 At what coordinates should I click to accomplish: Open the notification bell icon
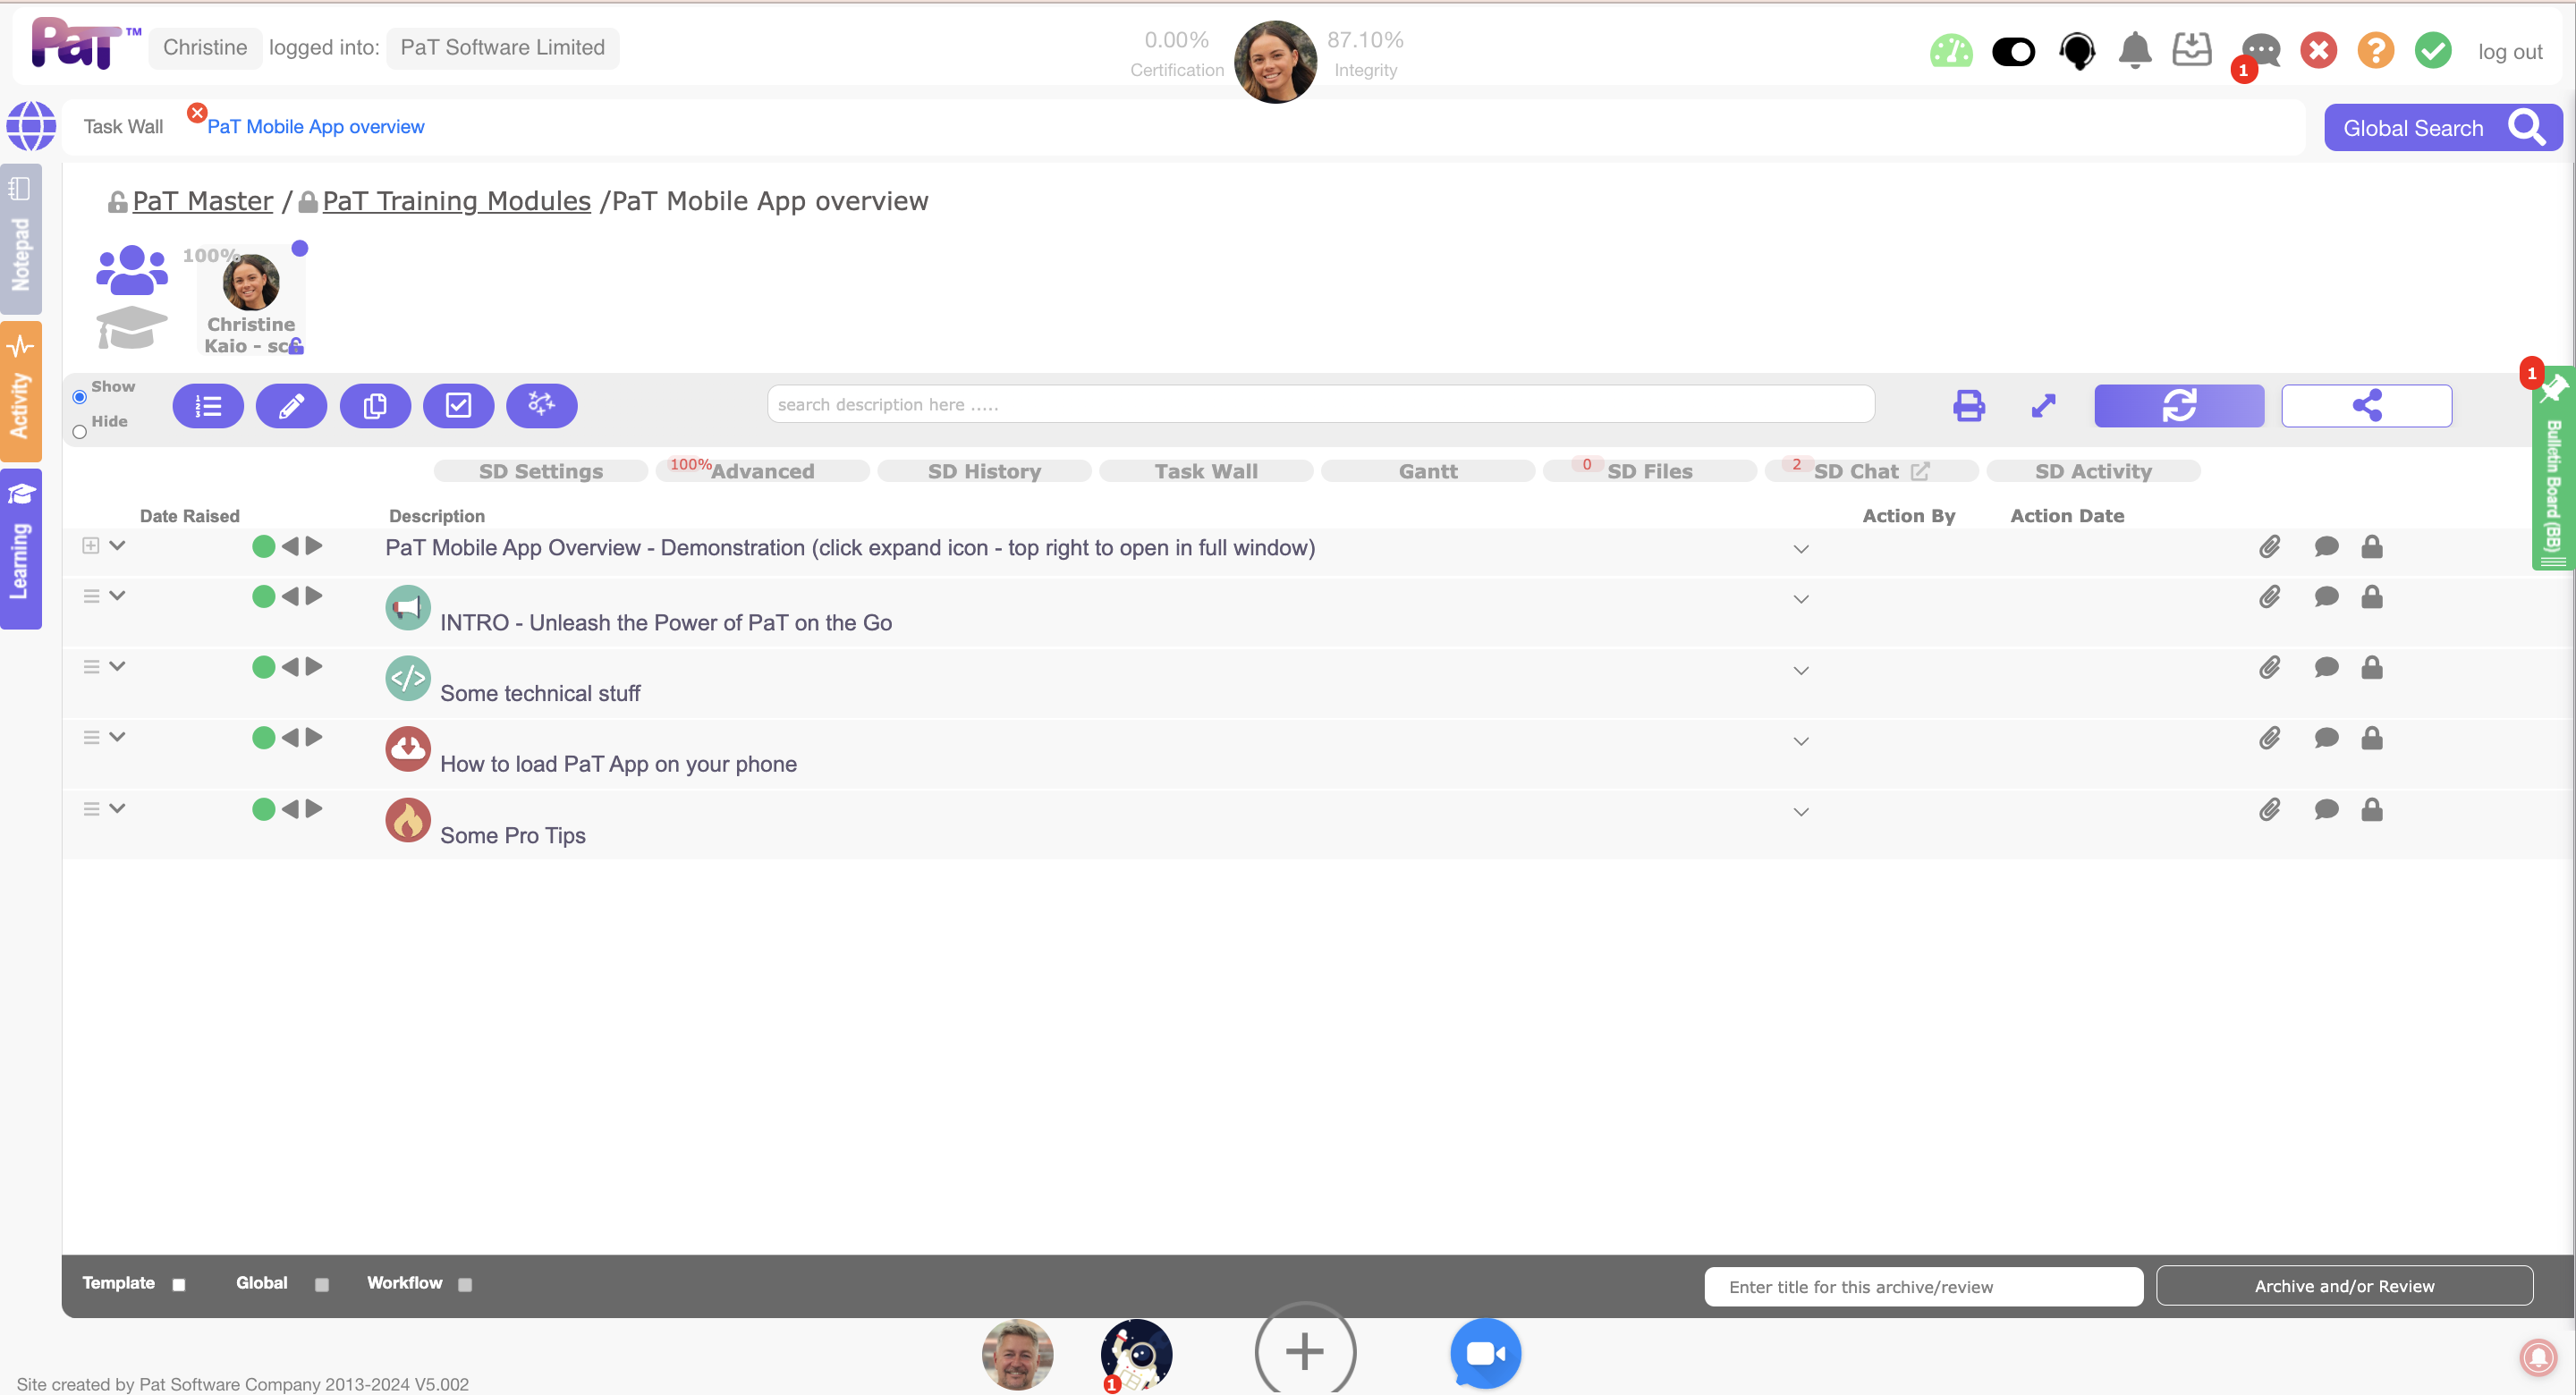pos(2134,49)
